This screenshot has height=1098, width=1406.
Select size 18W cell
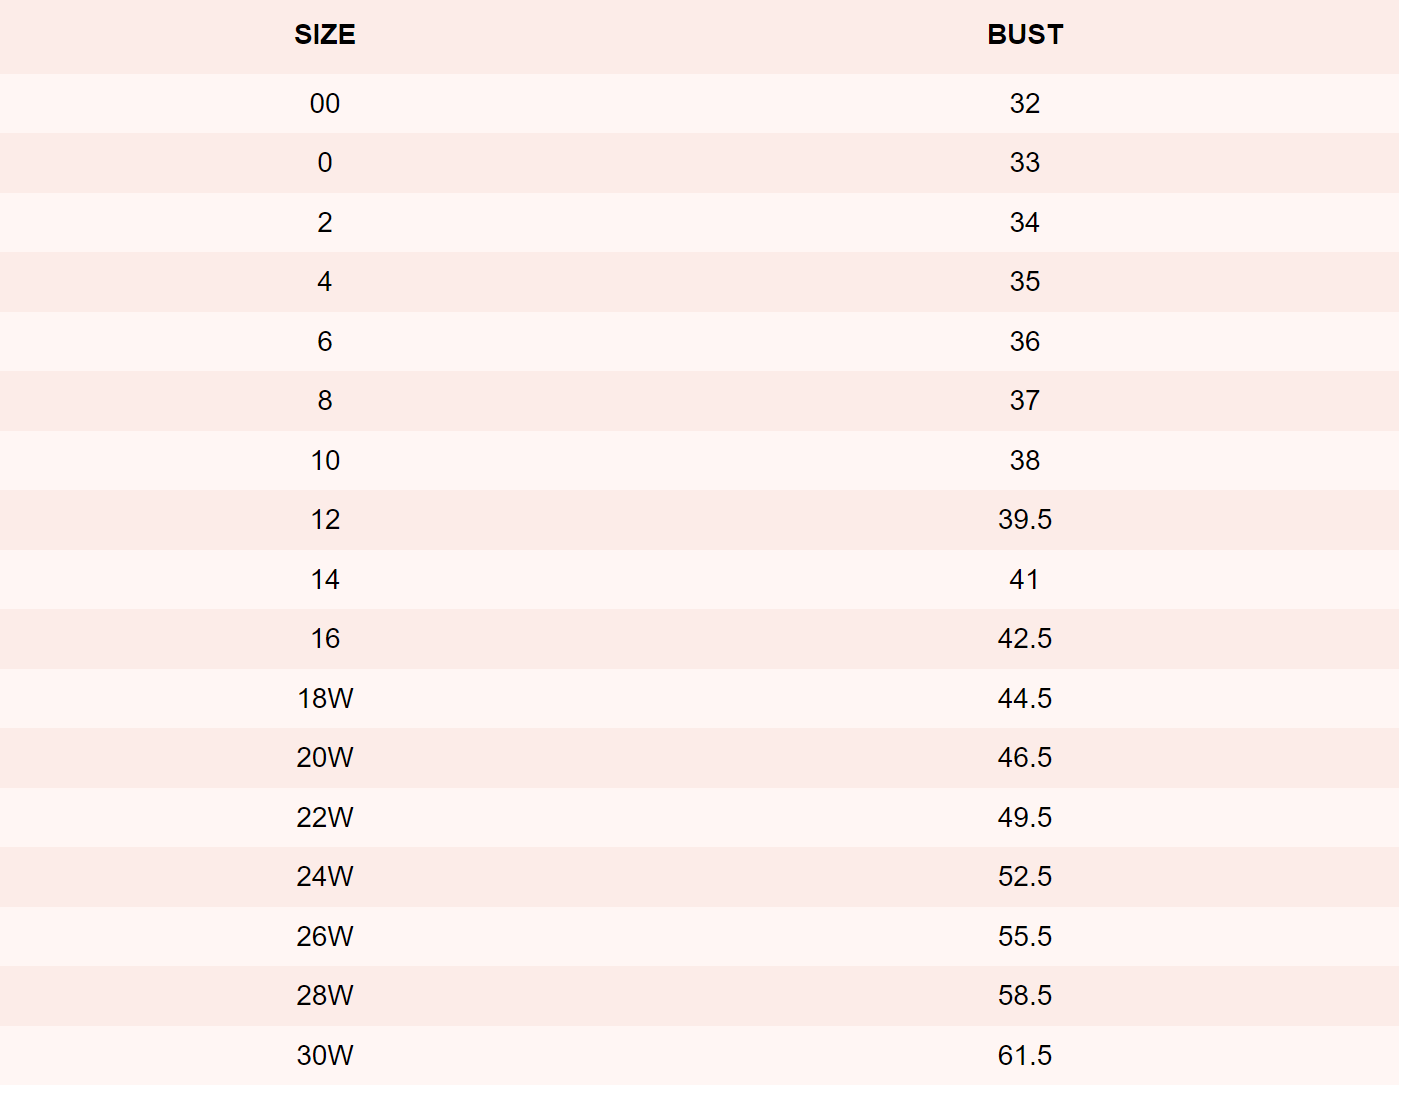click(x=325, y=699)
